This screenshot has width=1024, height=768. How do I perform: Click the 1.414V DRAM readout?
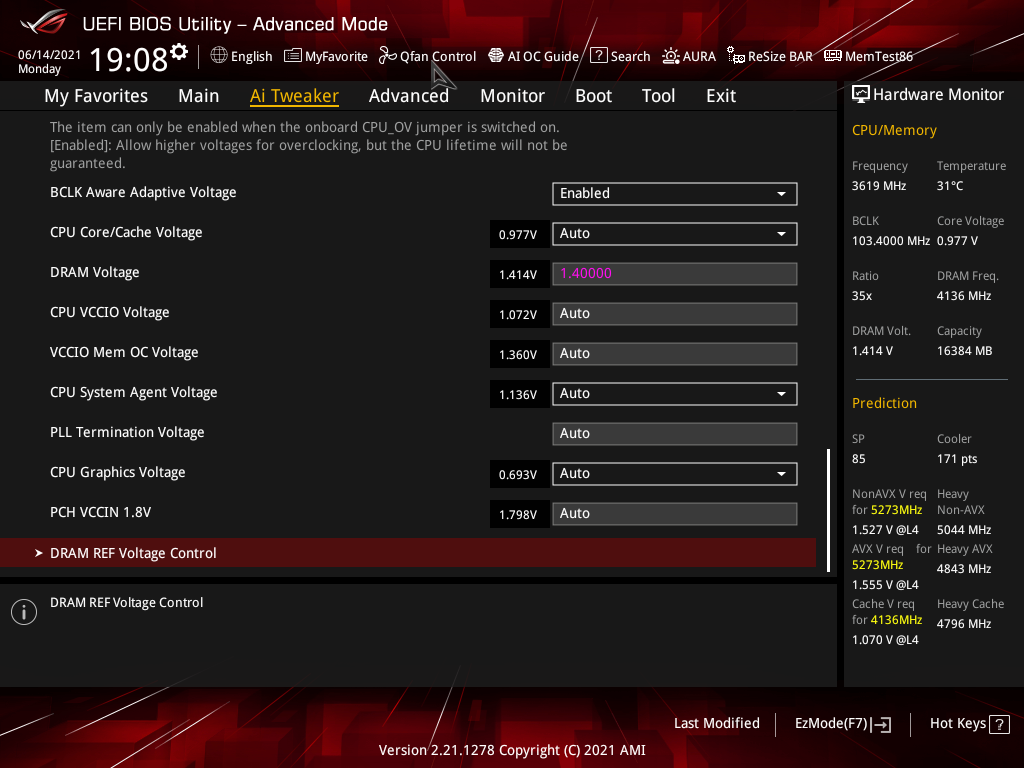518,274
